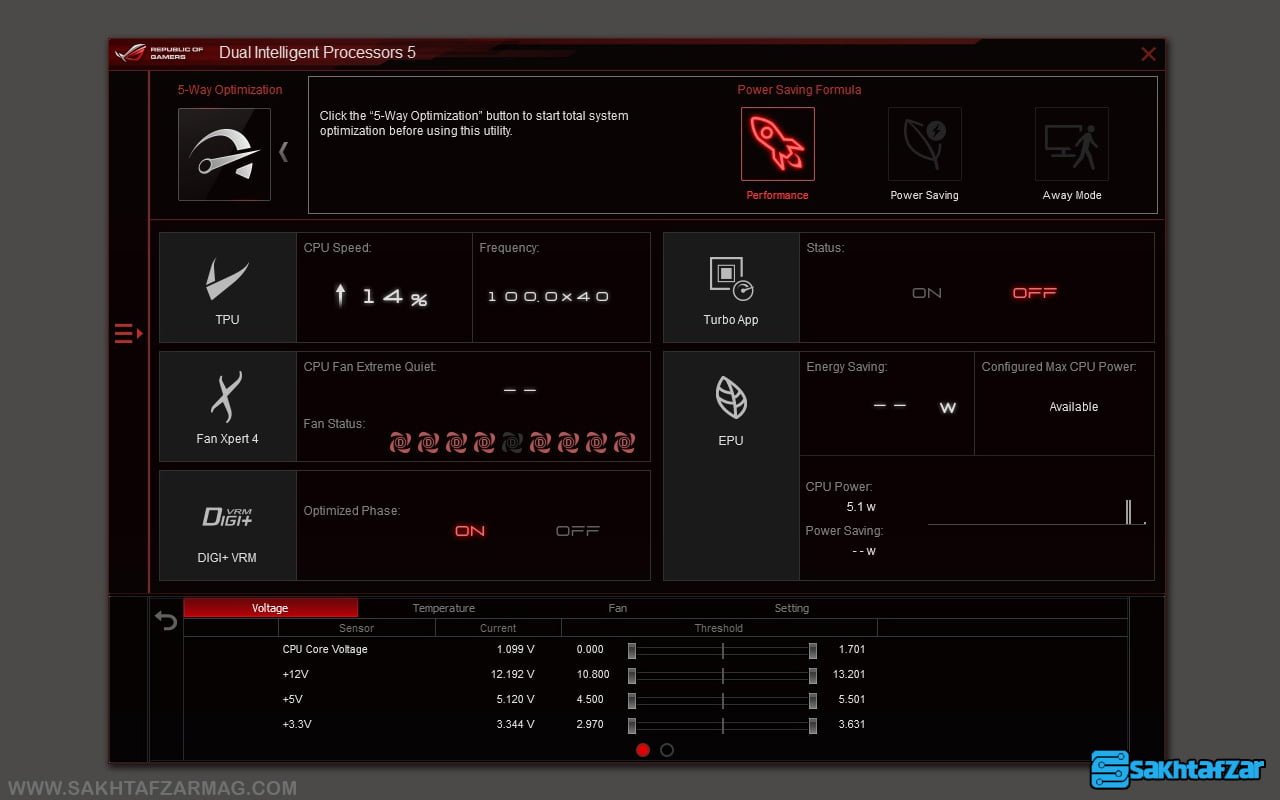Open the Fan Xpert 4 panel
Image resolution: width=1280 pixels, height=800 pixels.
click(228, 406)
